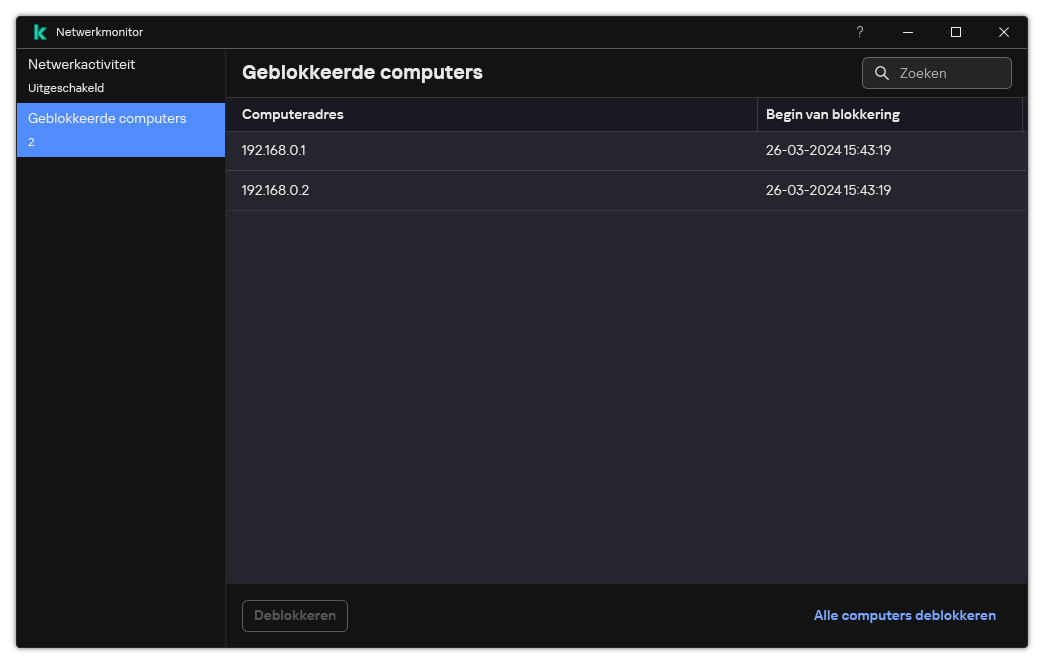Click the Deblokkeren button
1044x664 pixels.
click(294, 615)
